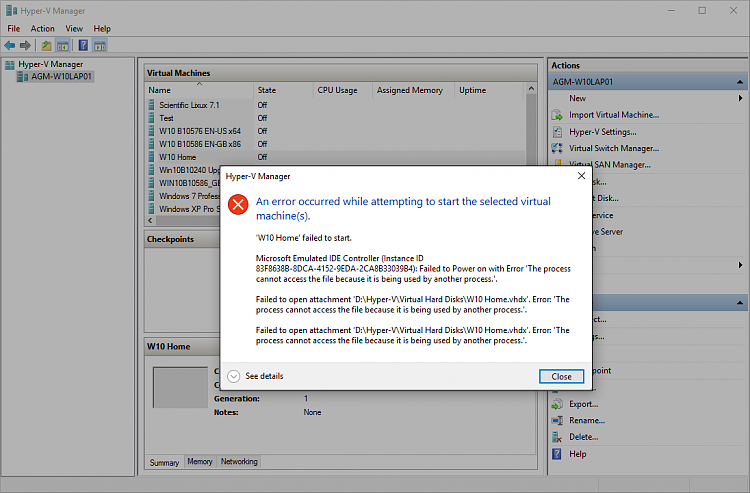Click the red error icon in dialog
The height and width of the screenshot is (493, 750).
coord(238,205)
